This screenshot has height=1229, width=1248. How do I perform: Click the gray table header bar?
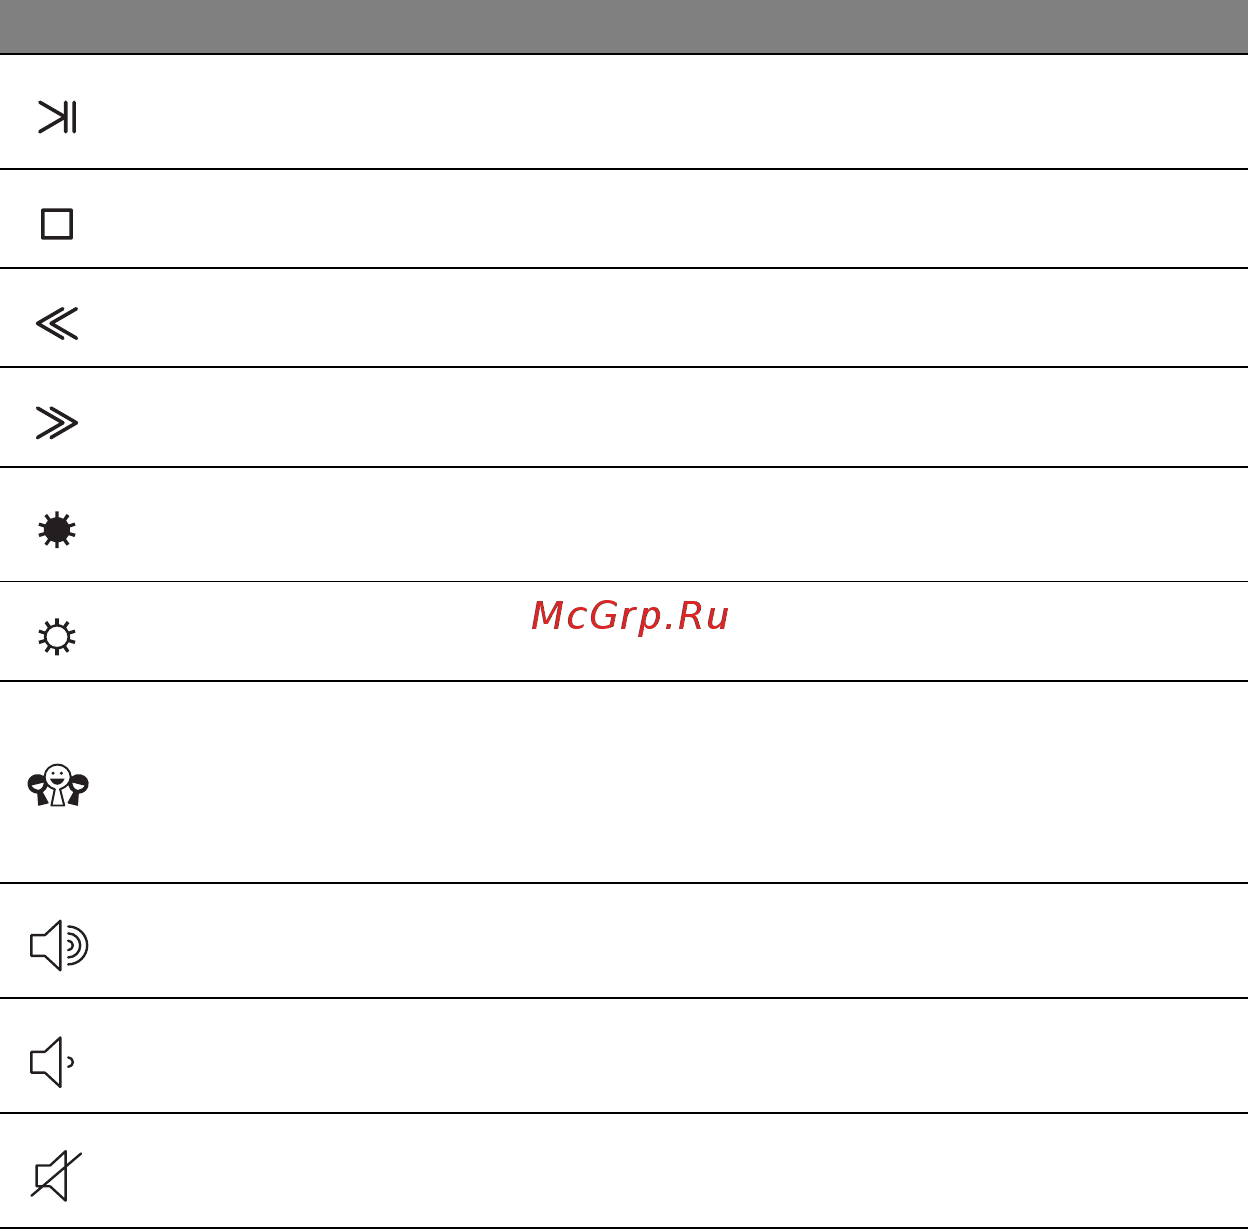pyautogui.click(x=624, y=26)
